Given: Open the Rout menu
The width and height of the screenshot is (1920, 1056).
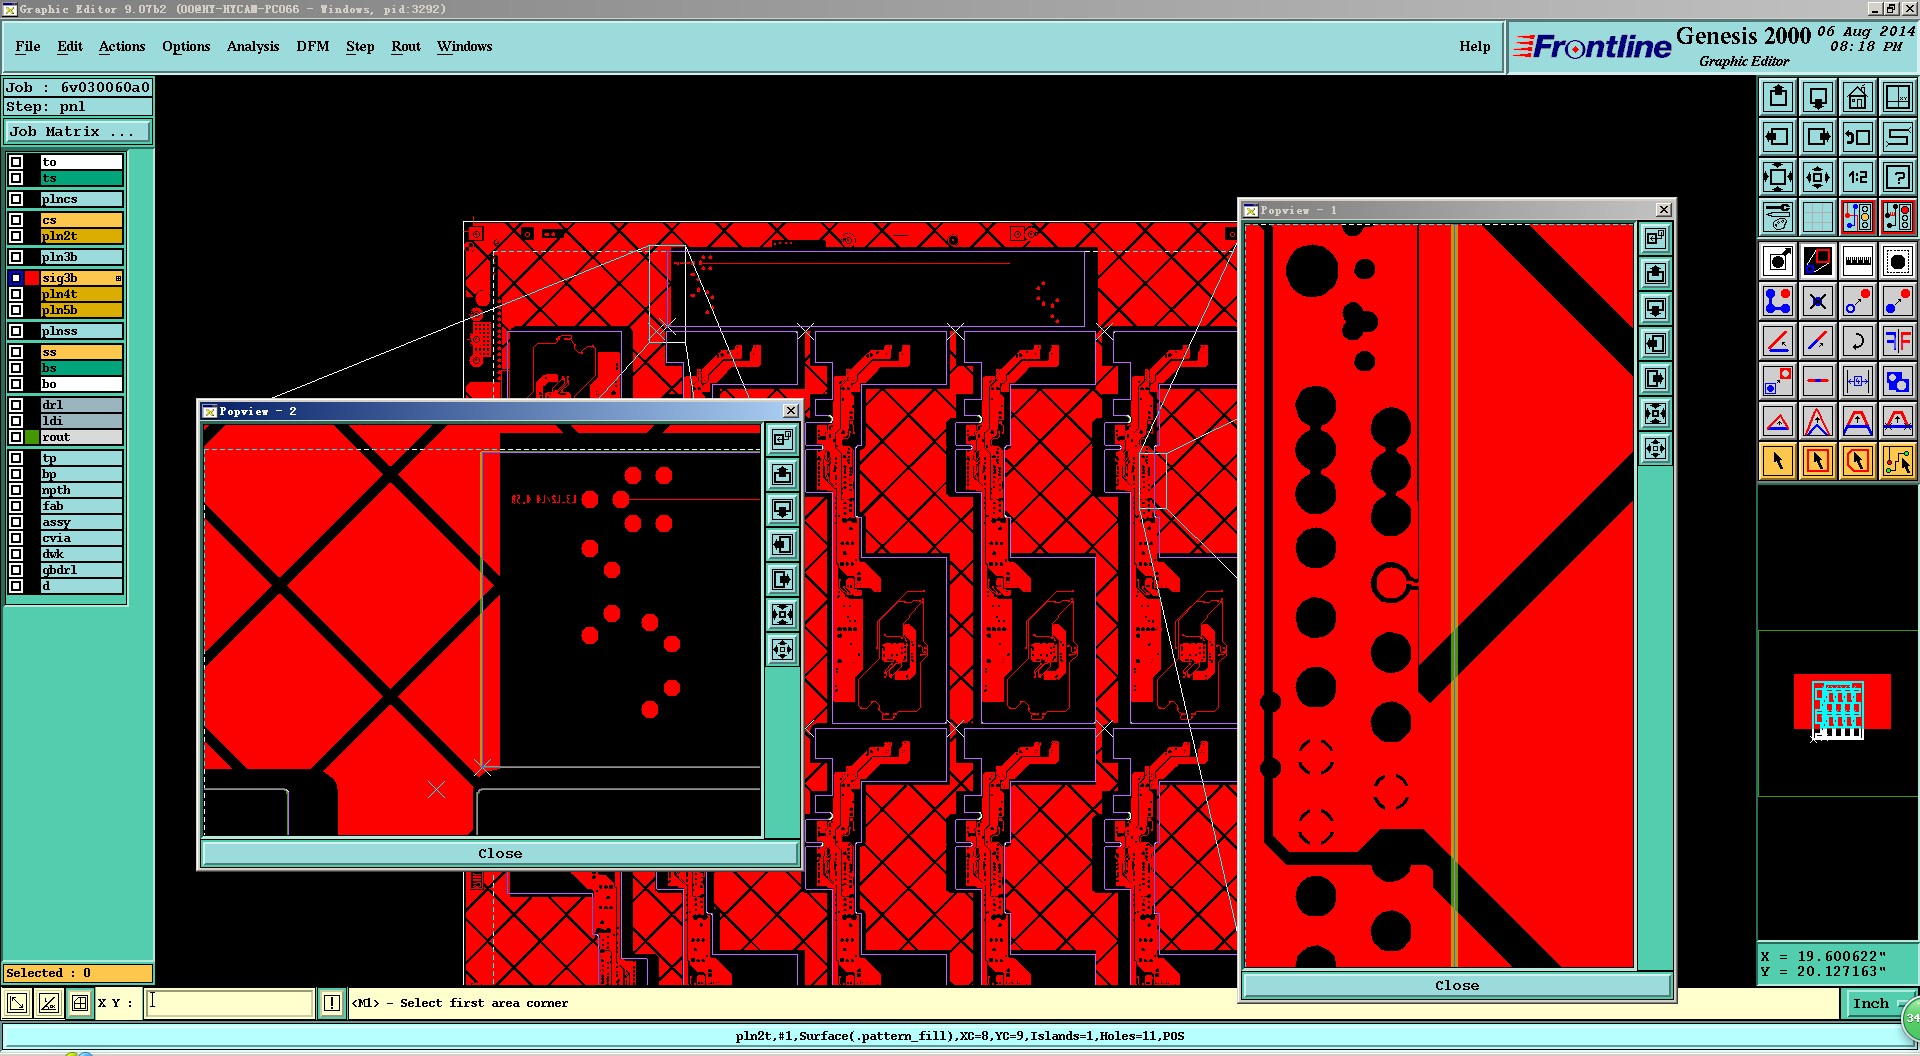Looking at the screenshot, I should 406,46.
